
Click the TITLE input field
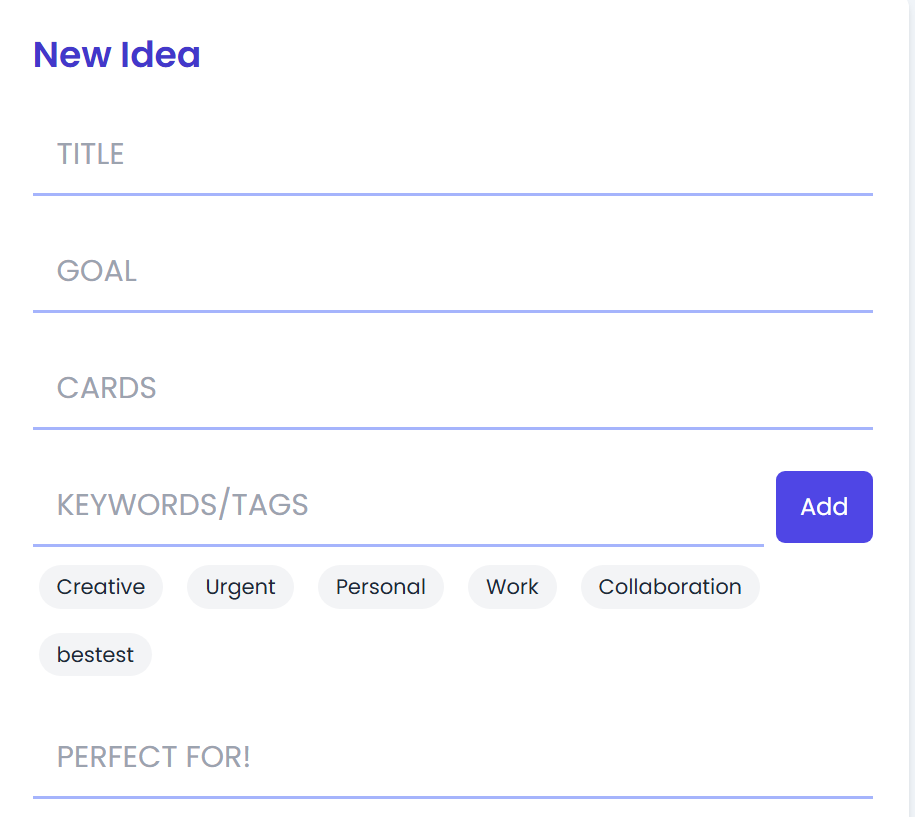452,155
